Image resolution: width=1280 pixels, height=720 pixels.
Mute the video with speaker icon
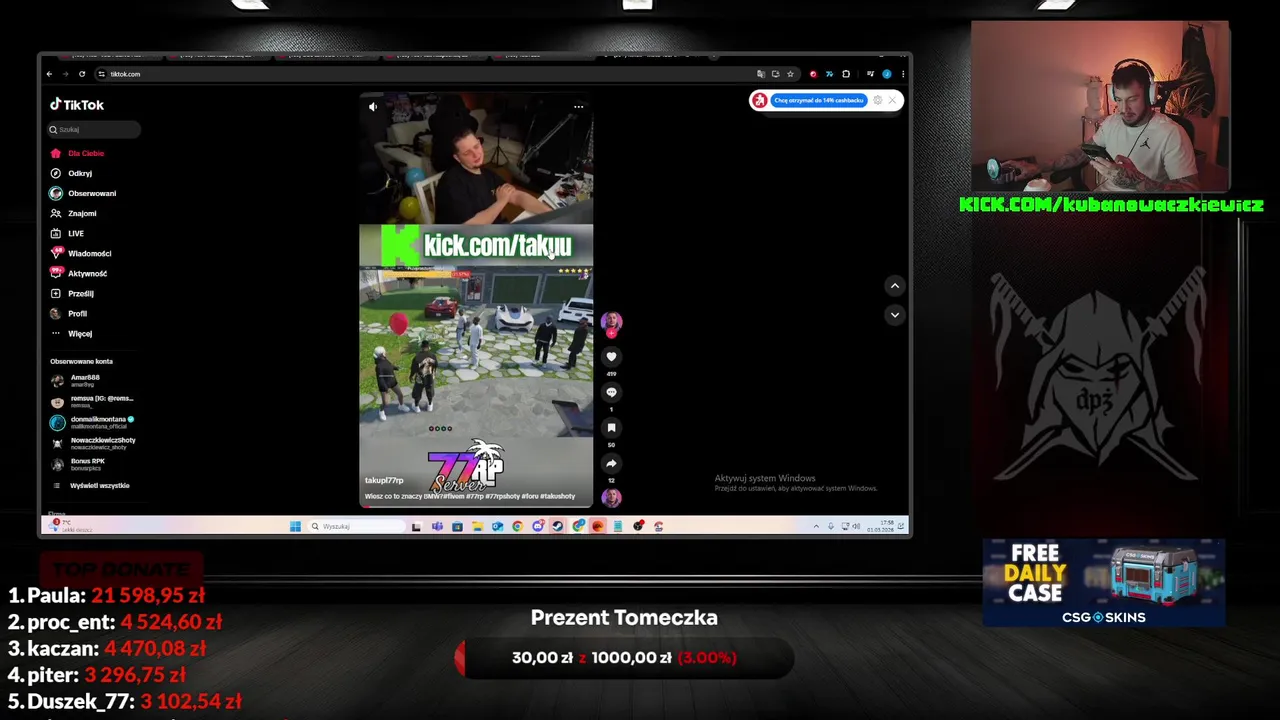(373, 107)
